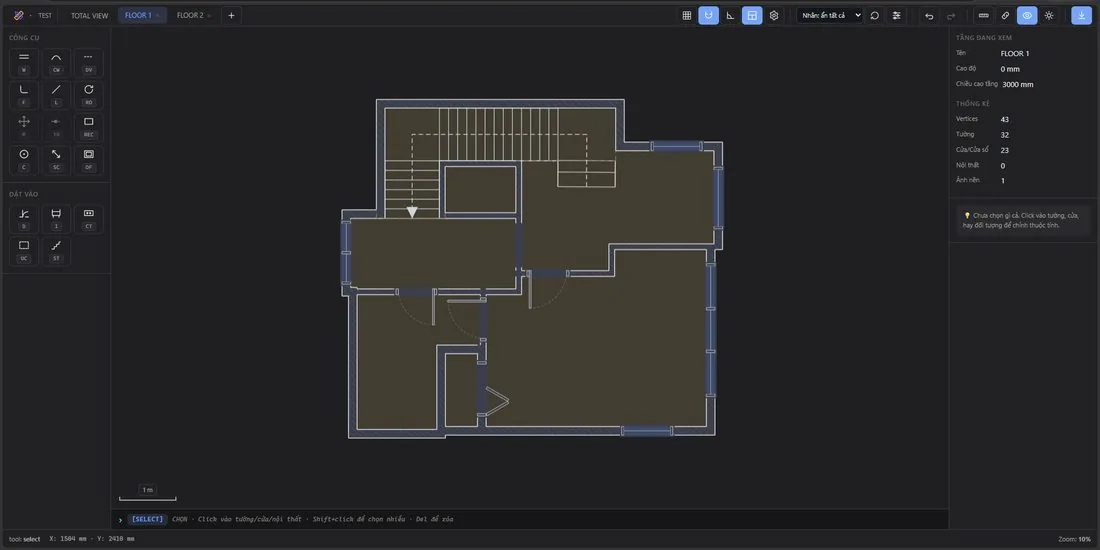Click the bifold door symbol in plan
The height and width of the screenshot is (550, 1100).
pyautogui.click(x=497, y=401)
